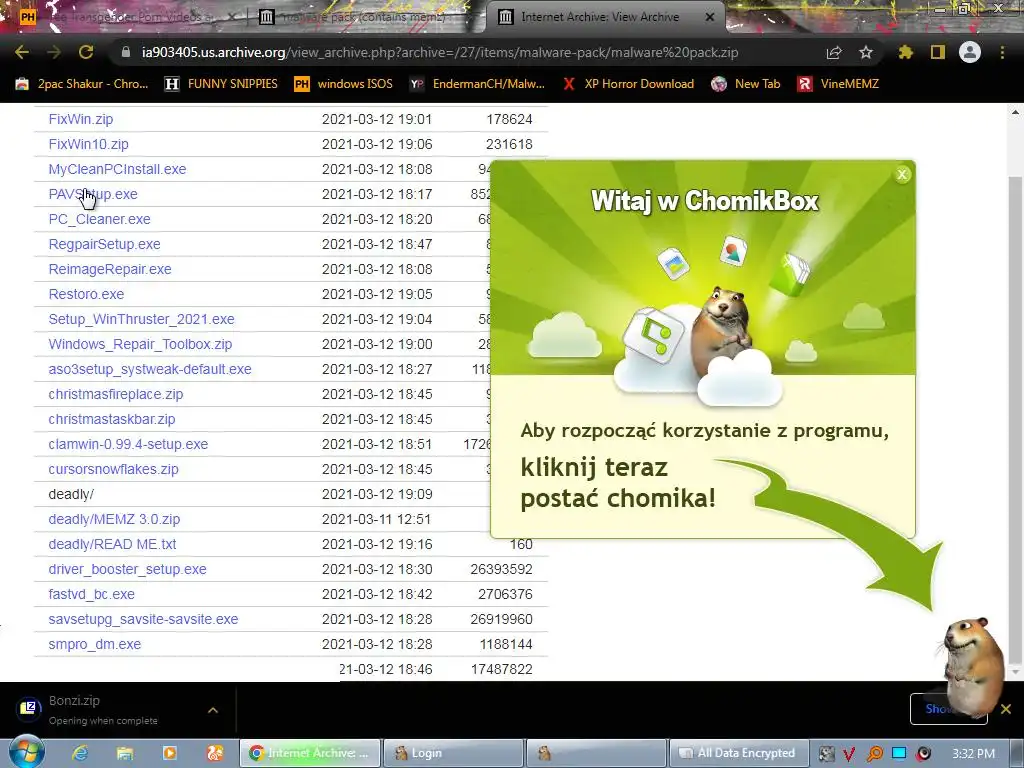1024x768 pixels.
Task: Open the browser side panel icon
Action: (x=938, y=52)
